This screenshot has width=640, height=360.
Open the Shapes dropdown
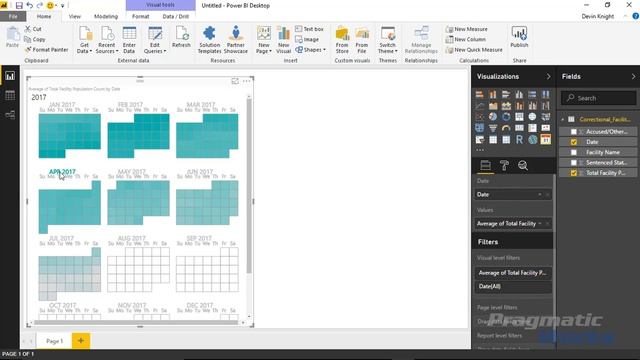[311, 50]
